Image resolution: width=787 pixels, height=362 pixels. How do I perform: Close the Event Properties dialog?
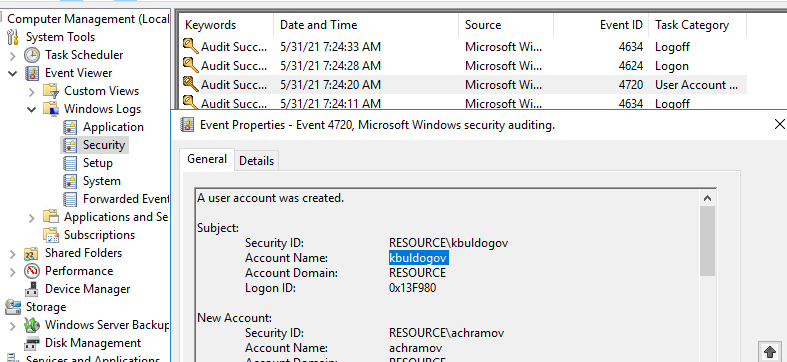779,124
